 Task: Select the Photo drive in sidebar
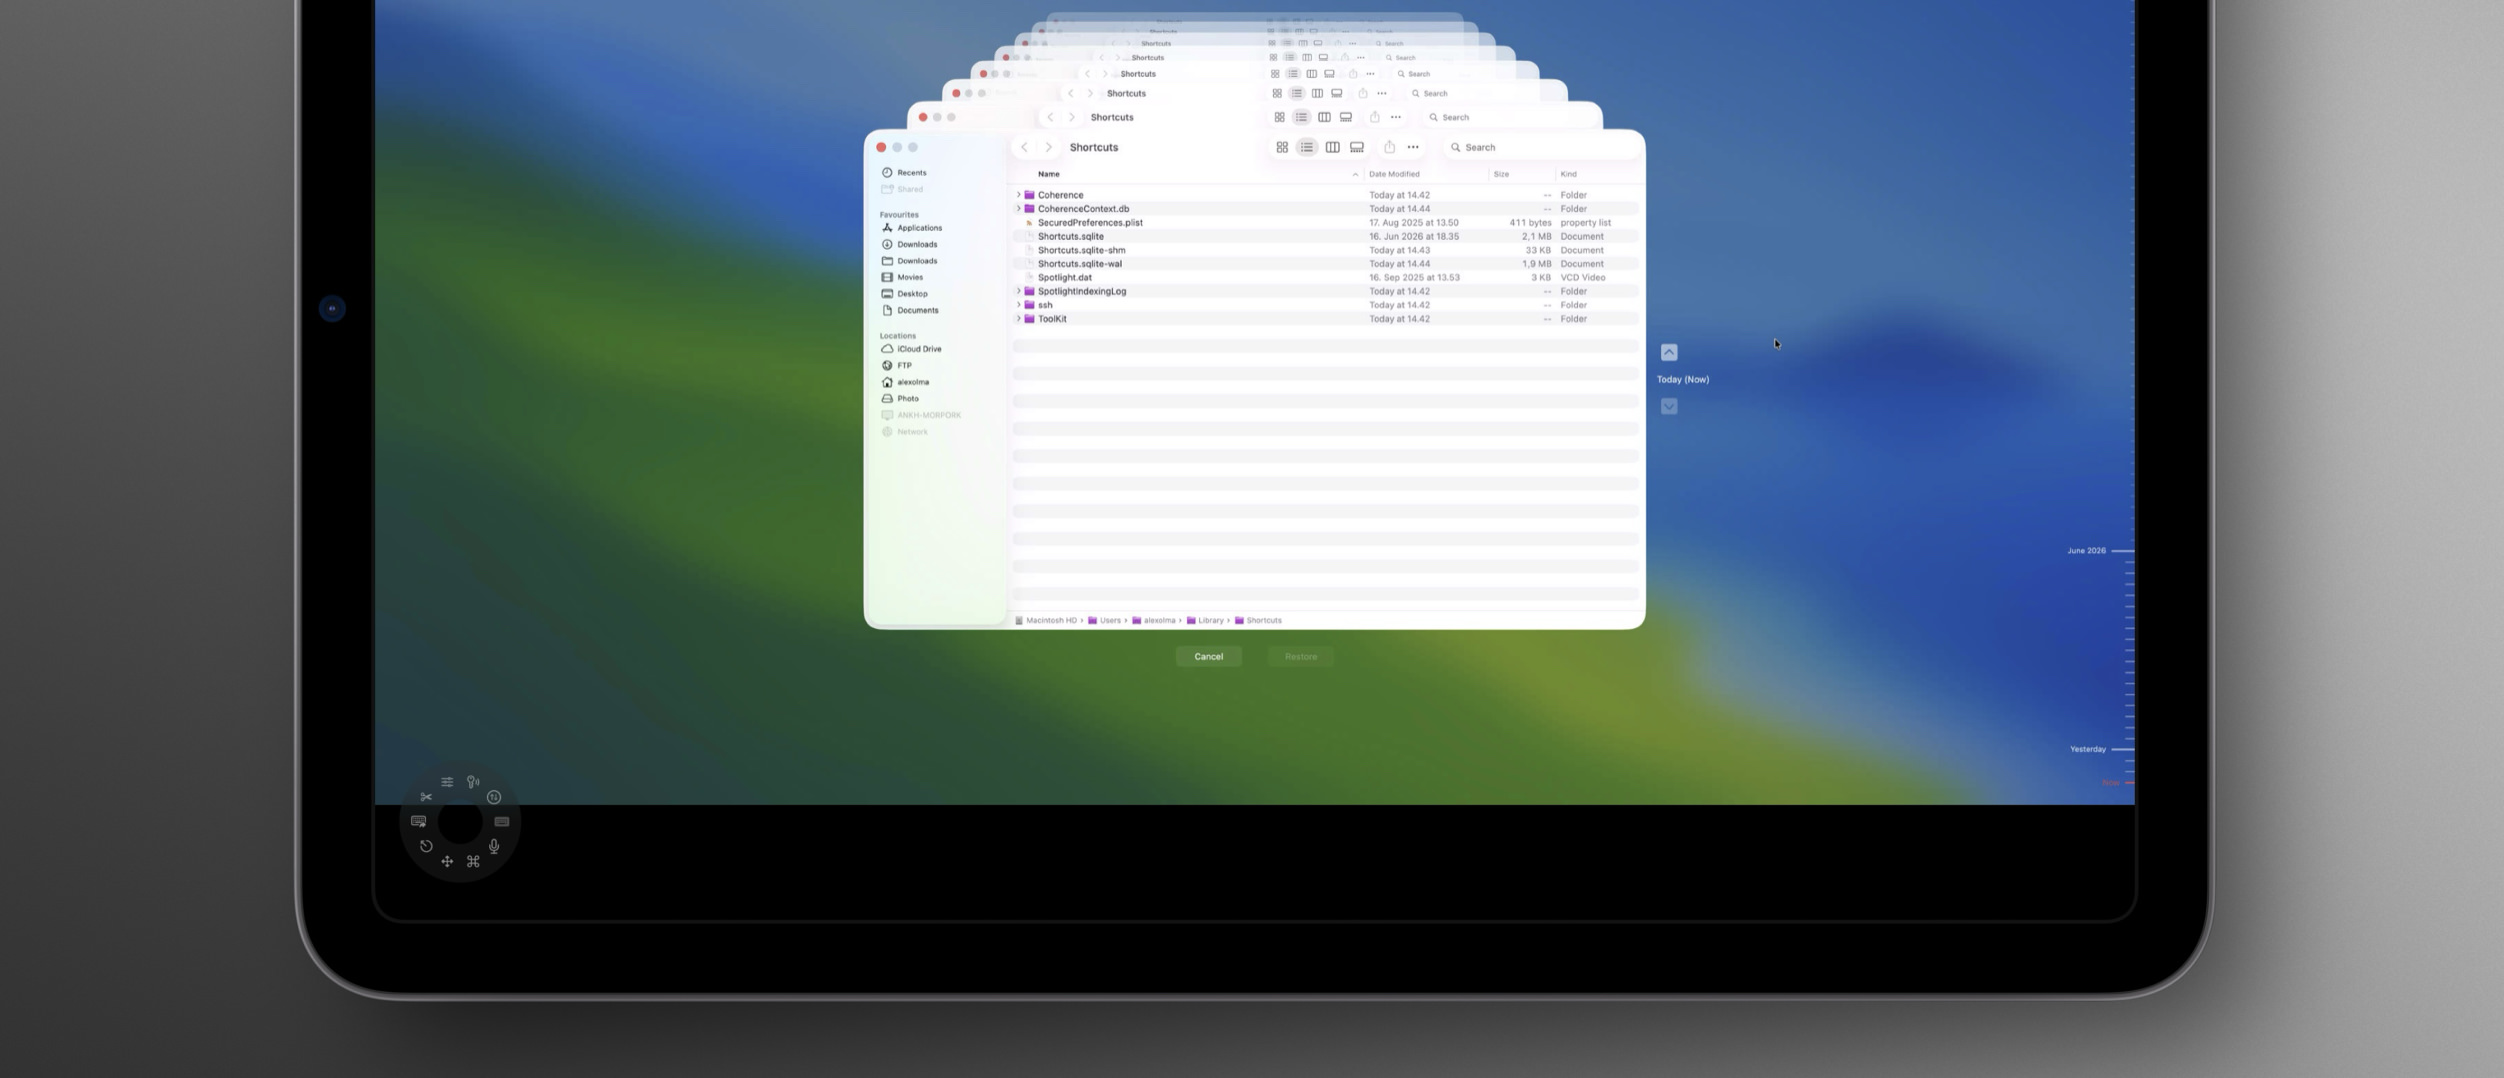[x=899, y=398]
